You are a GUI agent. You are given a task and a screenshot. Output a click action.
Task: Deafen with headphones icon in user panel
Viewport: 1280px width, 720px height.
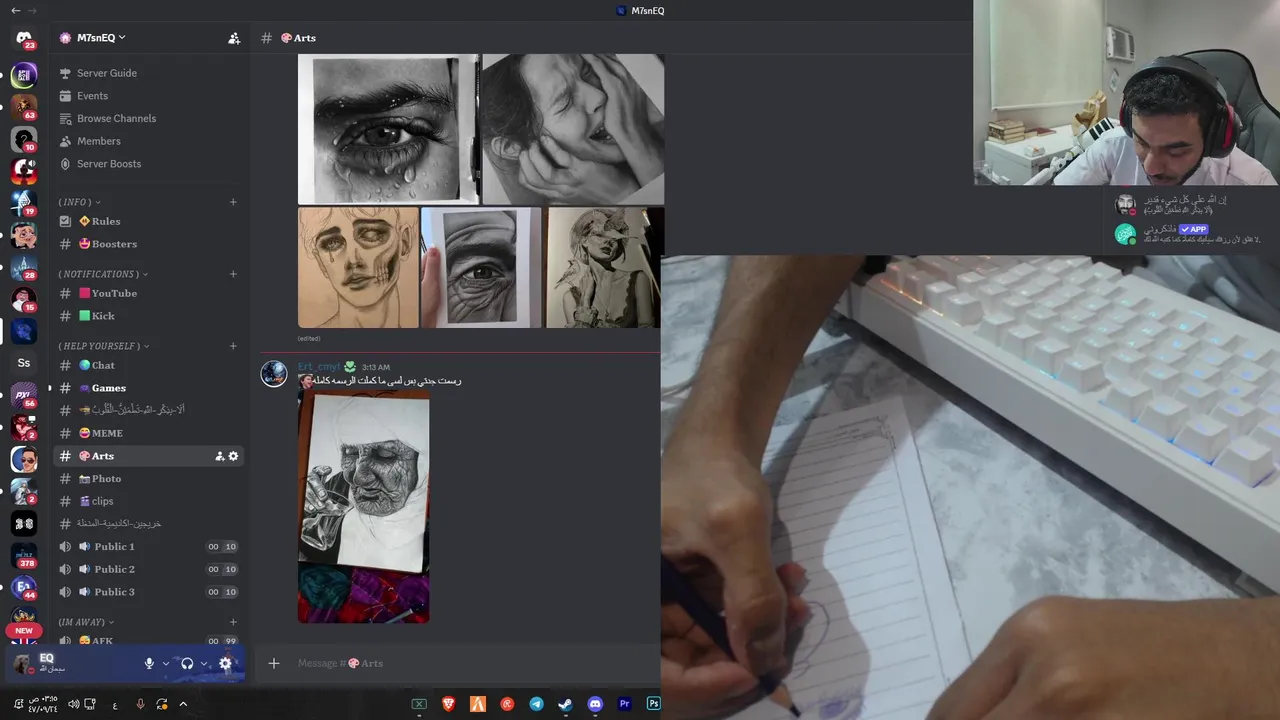(x=187, y=663)
